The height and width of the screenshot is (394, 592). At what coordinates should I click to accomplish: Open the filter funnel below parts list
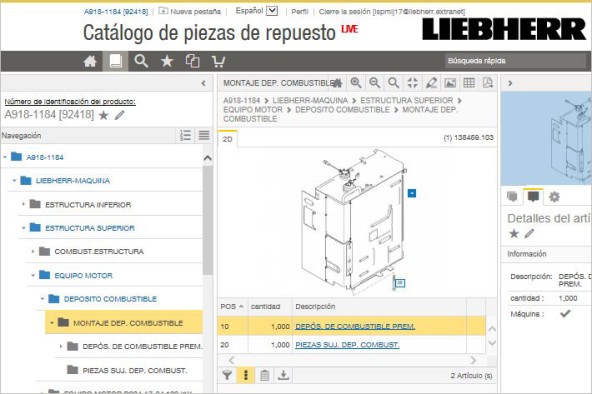(227, 375)
